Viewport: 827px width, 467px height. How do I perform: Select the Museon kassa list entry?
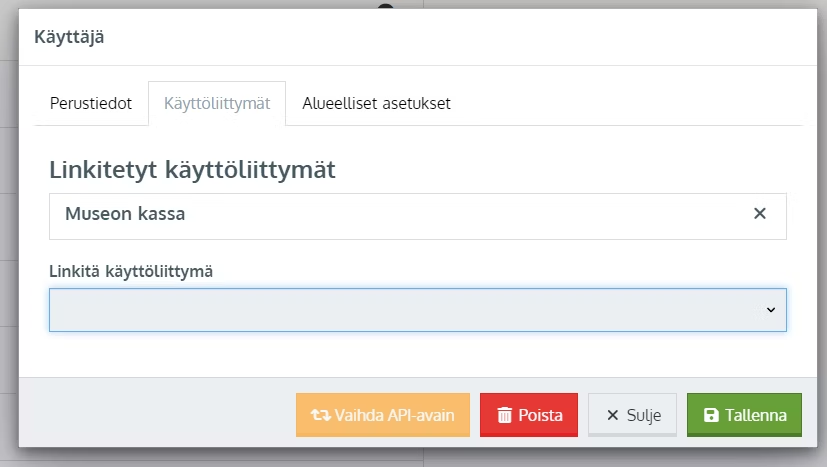tap(418, 216)
